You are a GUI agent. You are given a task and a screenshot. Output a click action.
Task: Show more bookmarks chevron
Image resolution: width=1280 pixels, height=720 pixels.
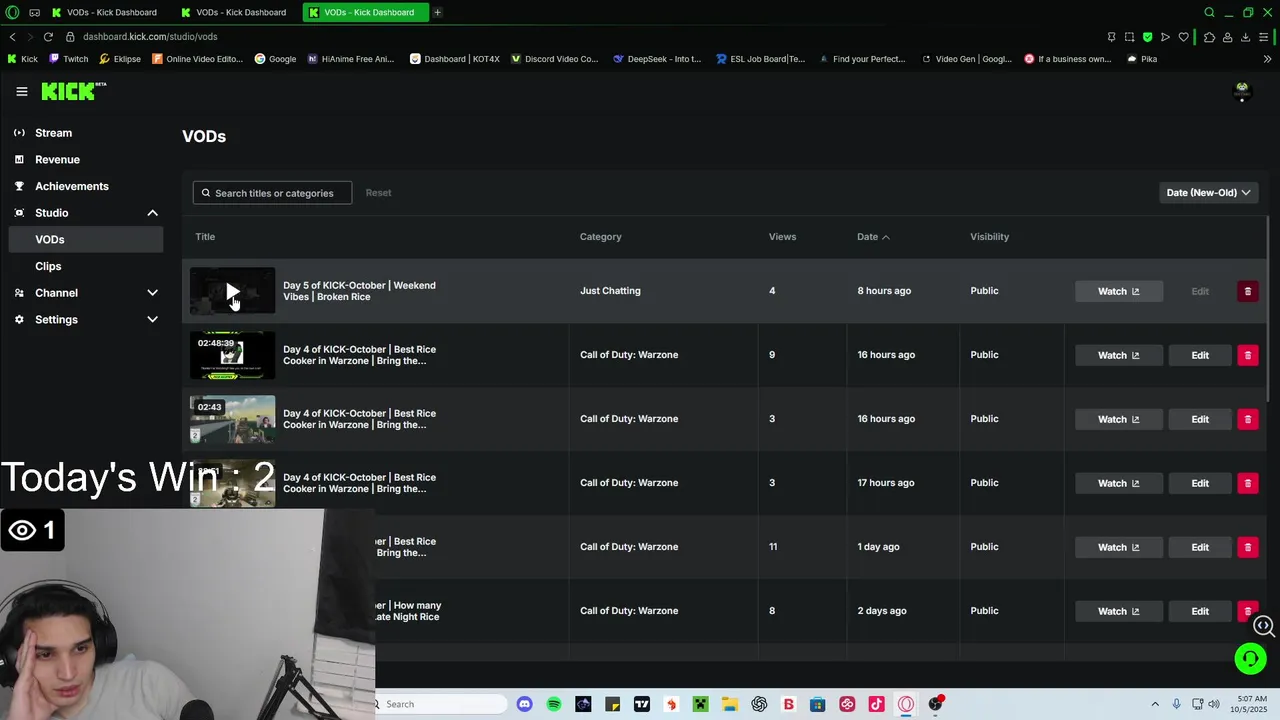point(1267,59)
